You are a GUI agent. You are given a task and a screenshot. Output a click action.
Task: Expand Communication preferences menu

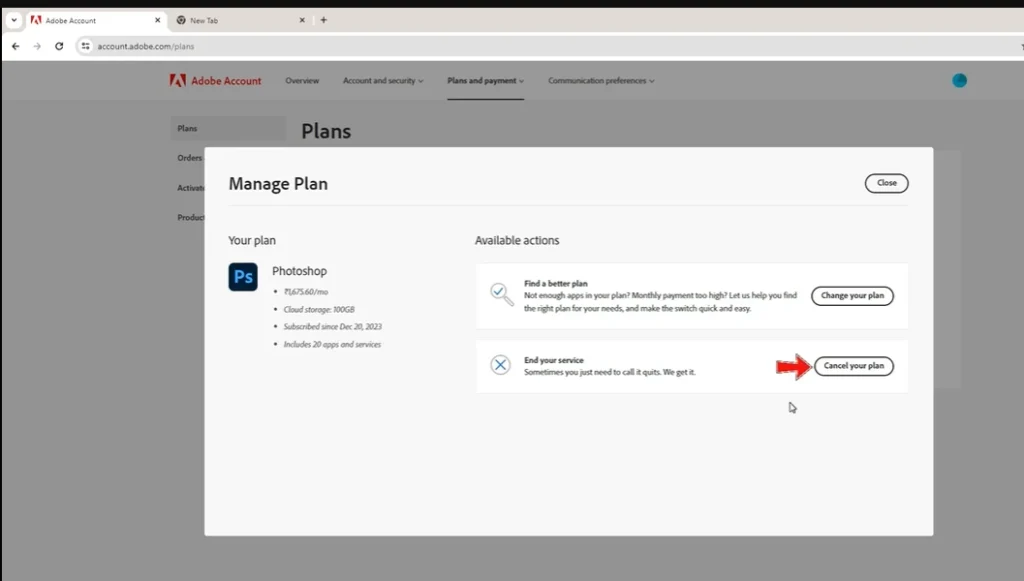[601, 80]
